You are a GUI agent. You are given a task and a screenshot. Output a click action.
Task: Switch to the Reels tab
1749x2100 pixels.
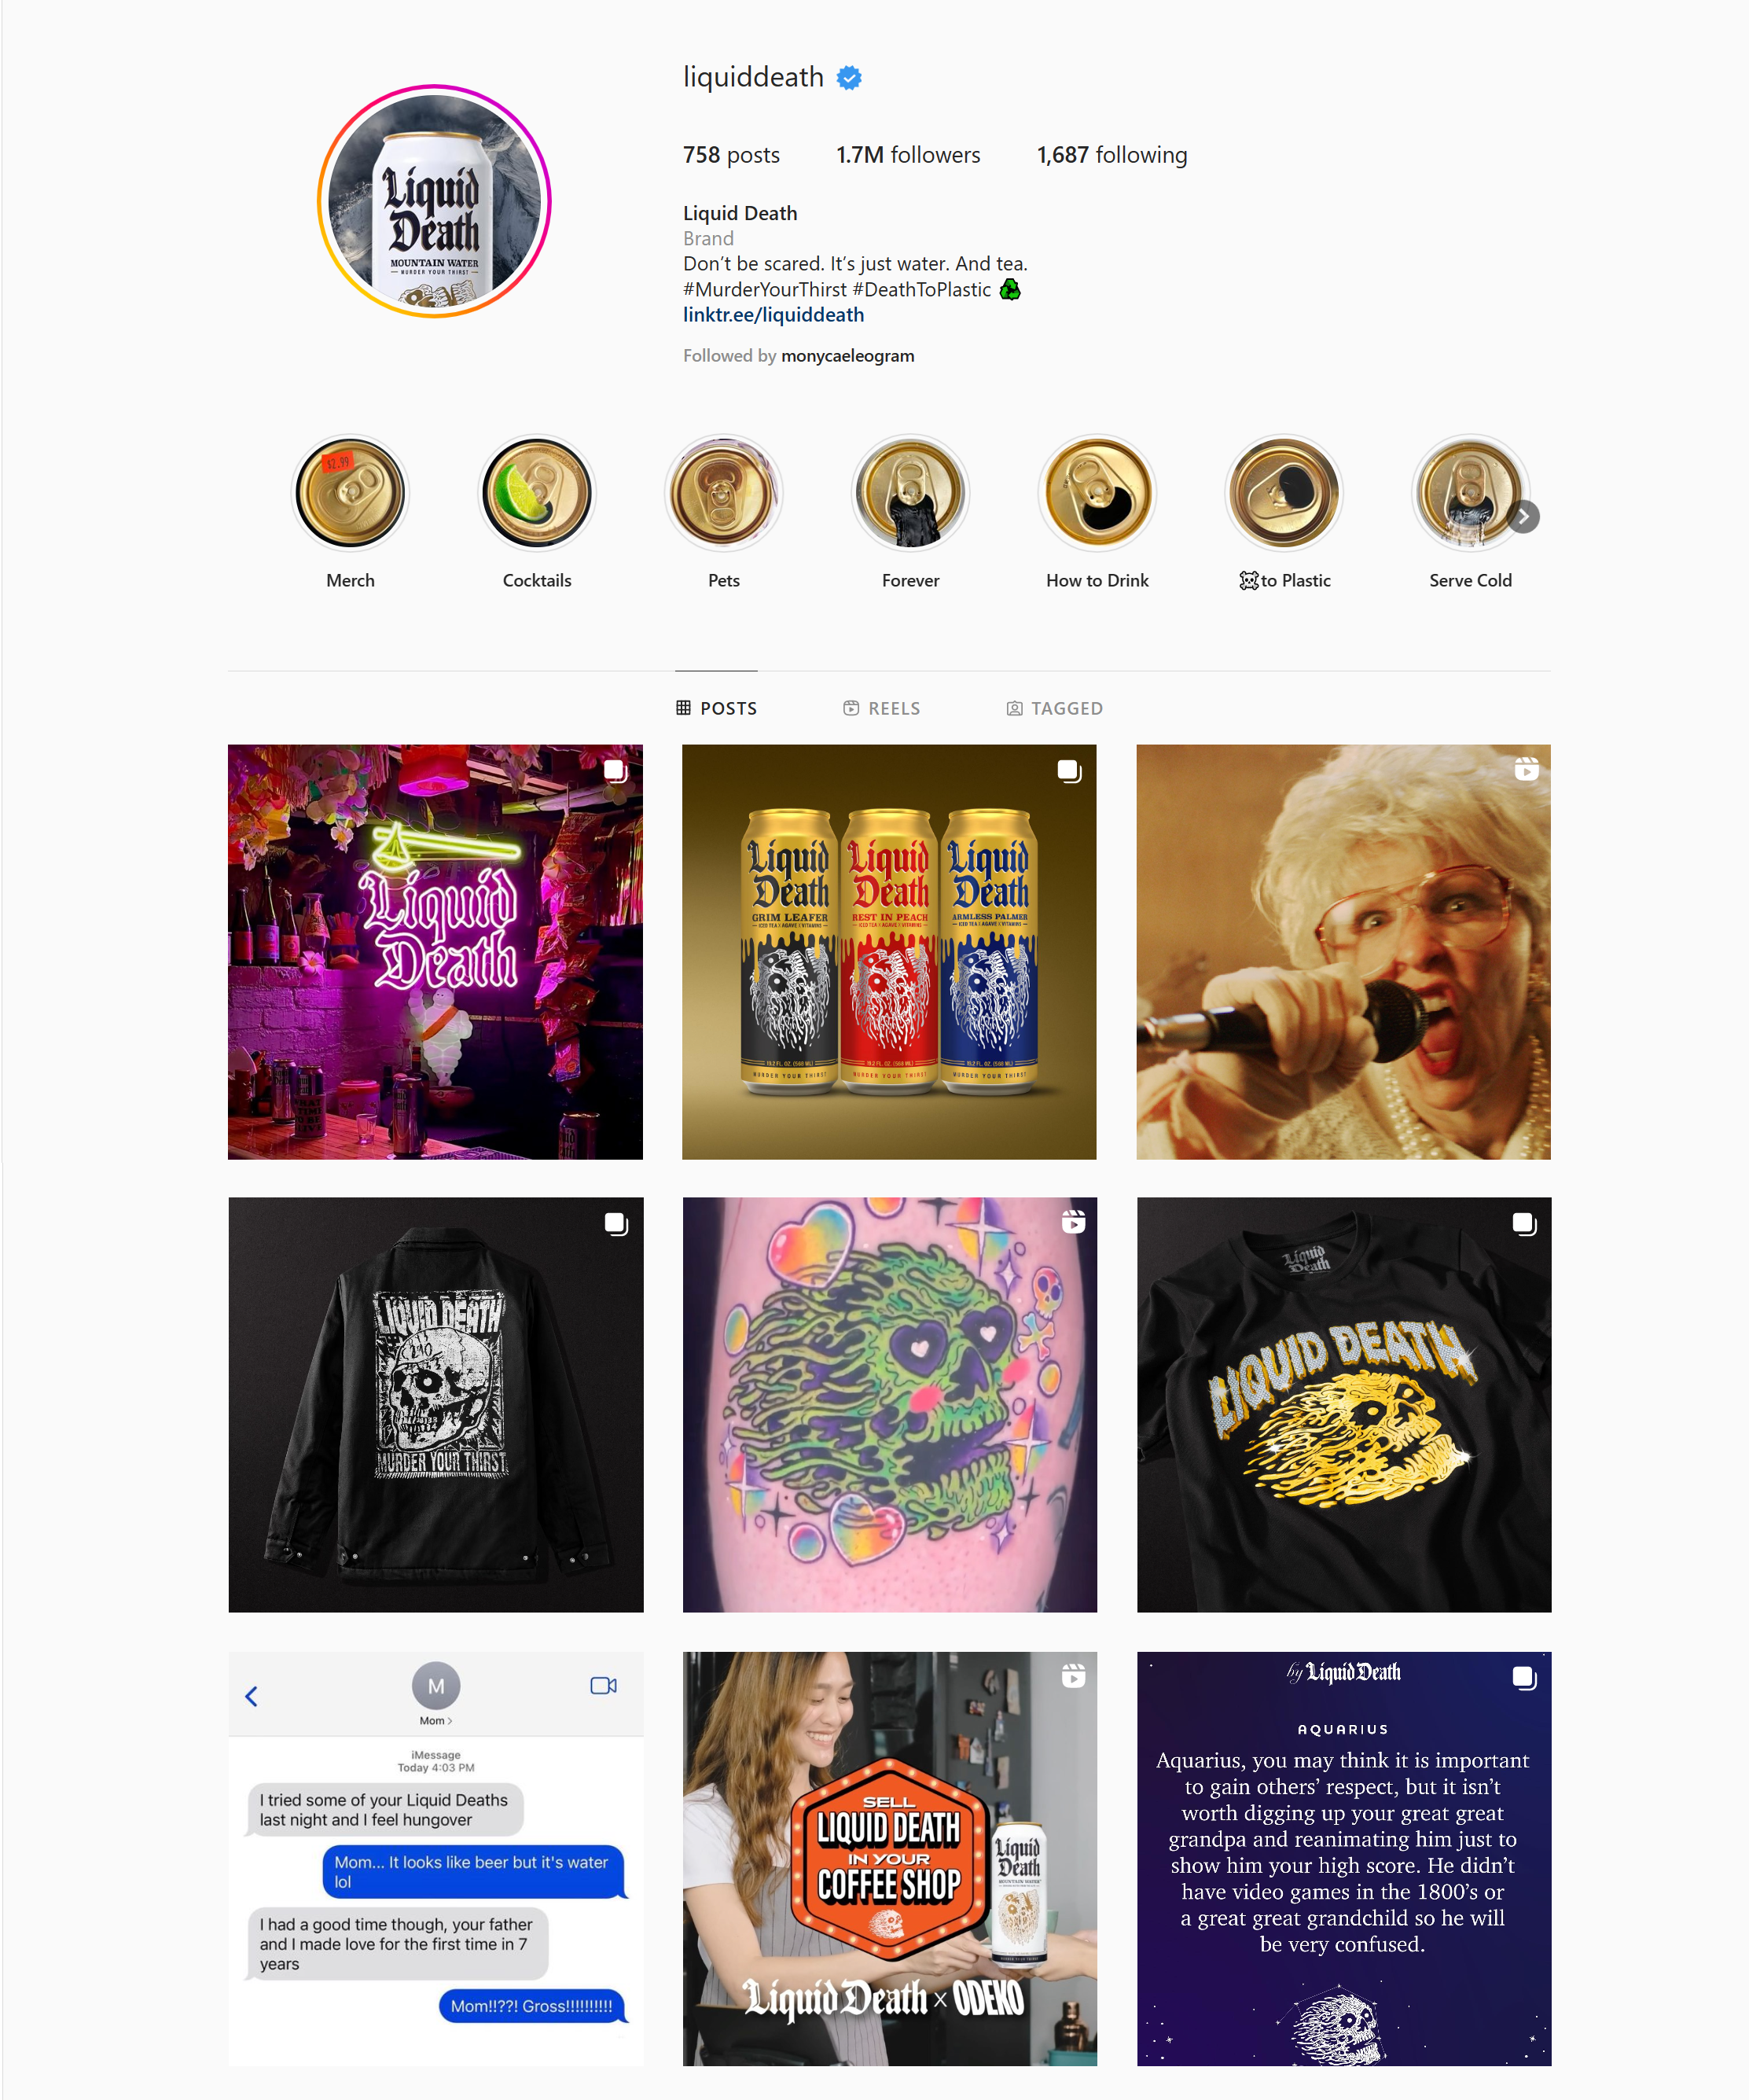(881, 708)
